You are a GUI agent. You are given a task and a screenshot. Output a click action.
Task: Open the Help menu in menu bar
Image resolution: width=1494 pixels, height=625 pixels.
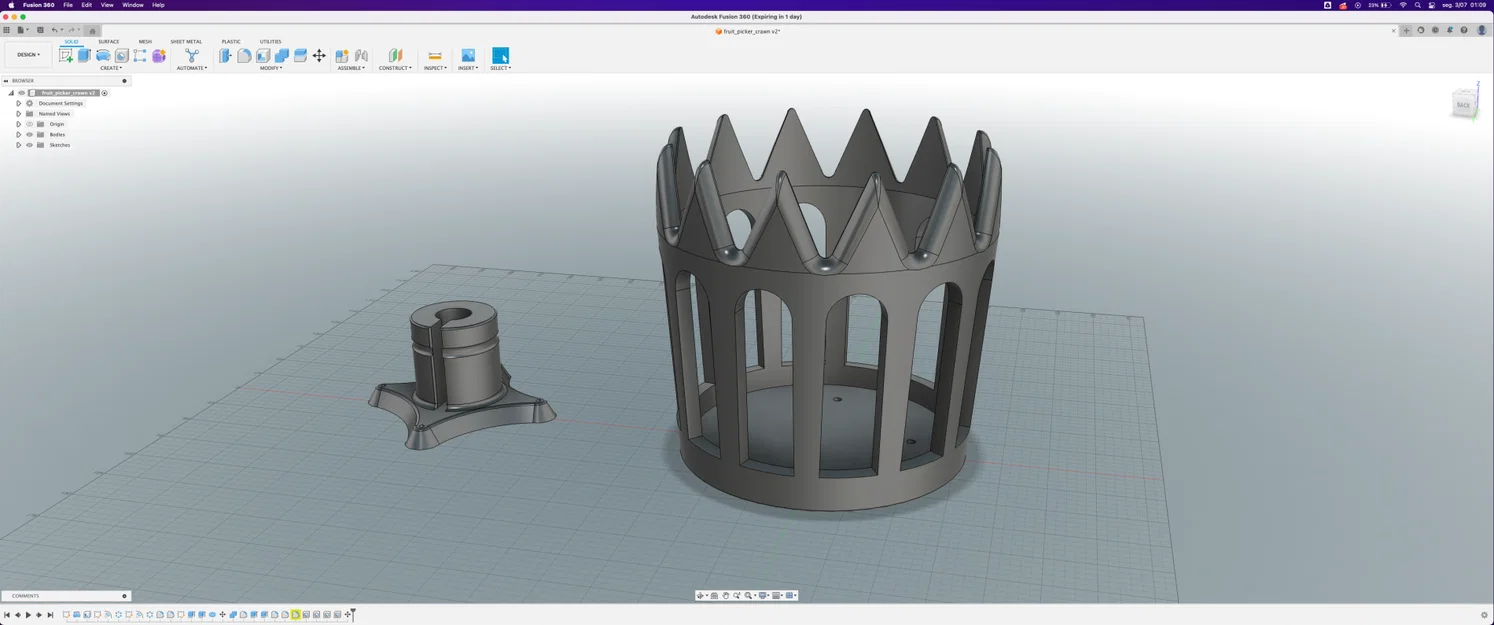(158, 5)
